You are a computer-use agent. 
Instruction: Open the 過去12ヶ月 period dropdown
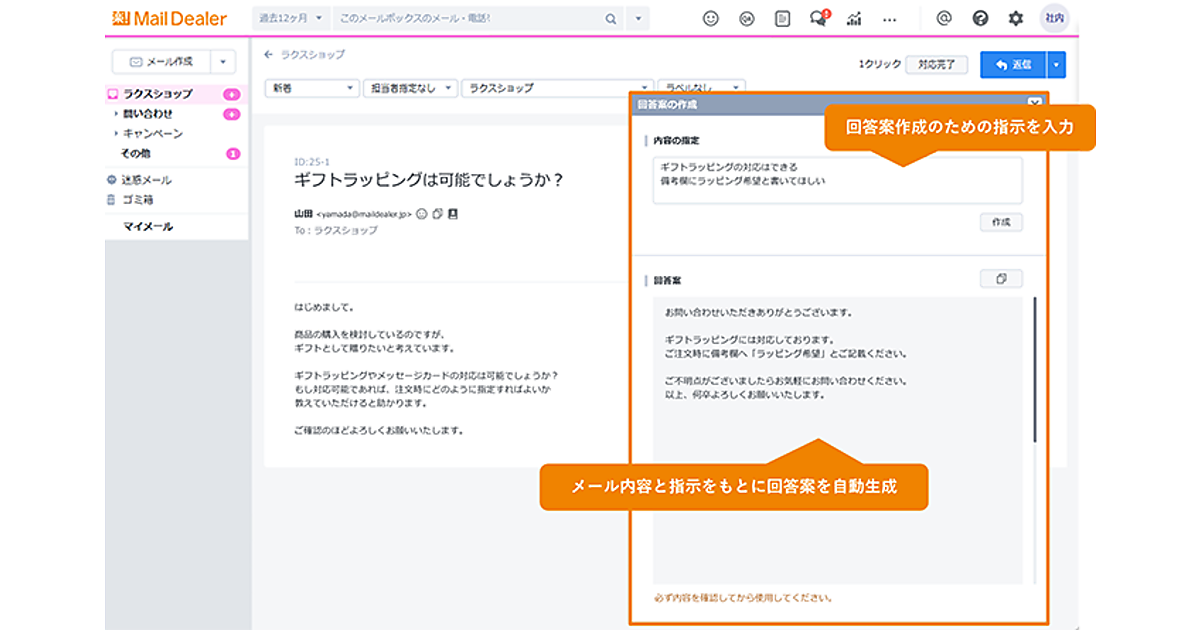coord(291,18)
